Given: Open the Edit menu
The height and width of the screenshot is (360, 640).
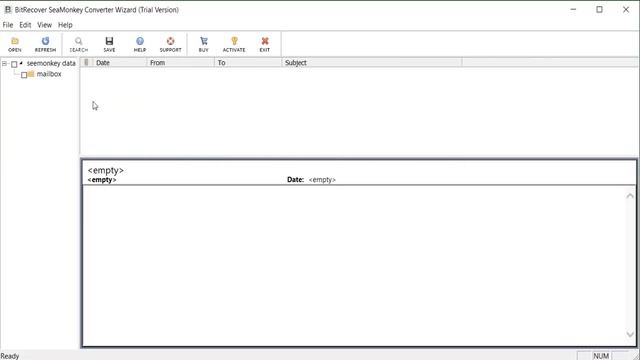Looking at the screenshot, I should click(x=25, y=25).
